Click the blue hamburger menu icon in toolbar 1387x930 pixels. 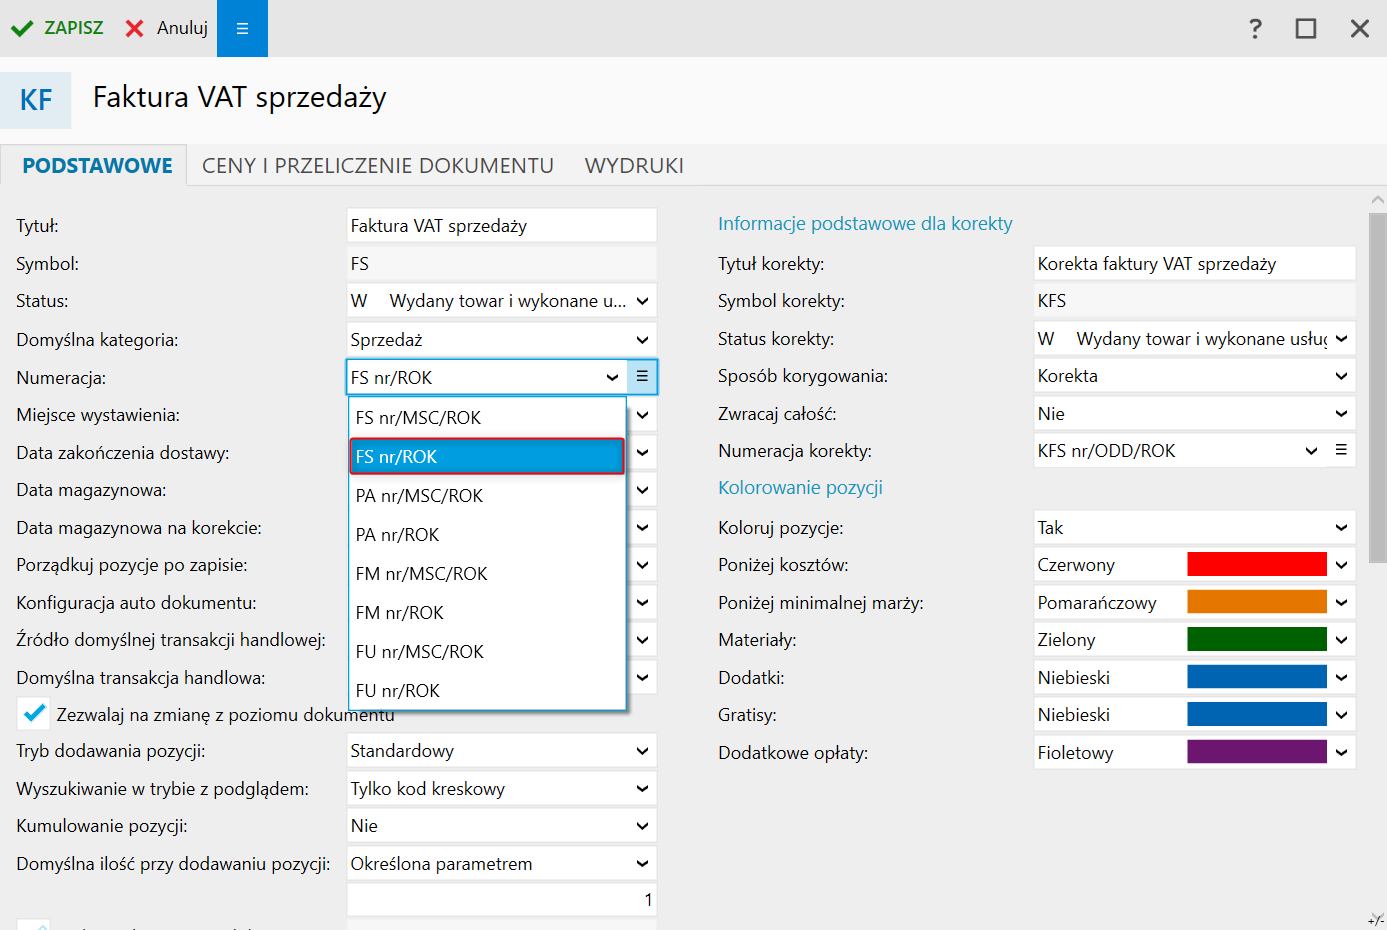point(242,28)
